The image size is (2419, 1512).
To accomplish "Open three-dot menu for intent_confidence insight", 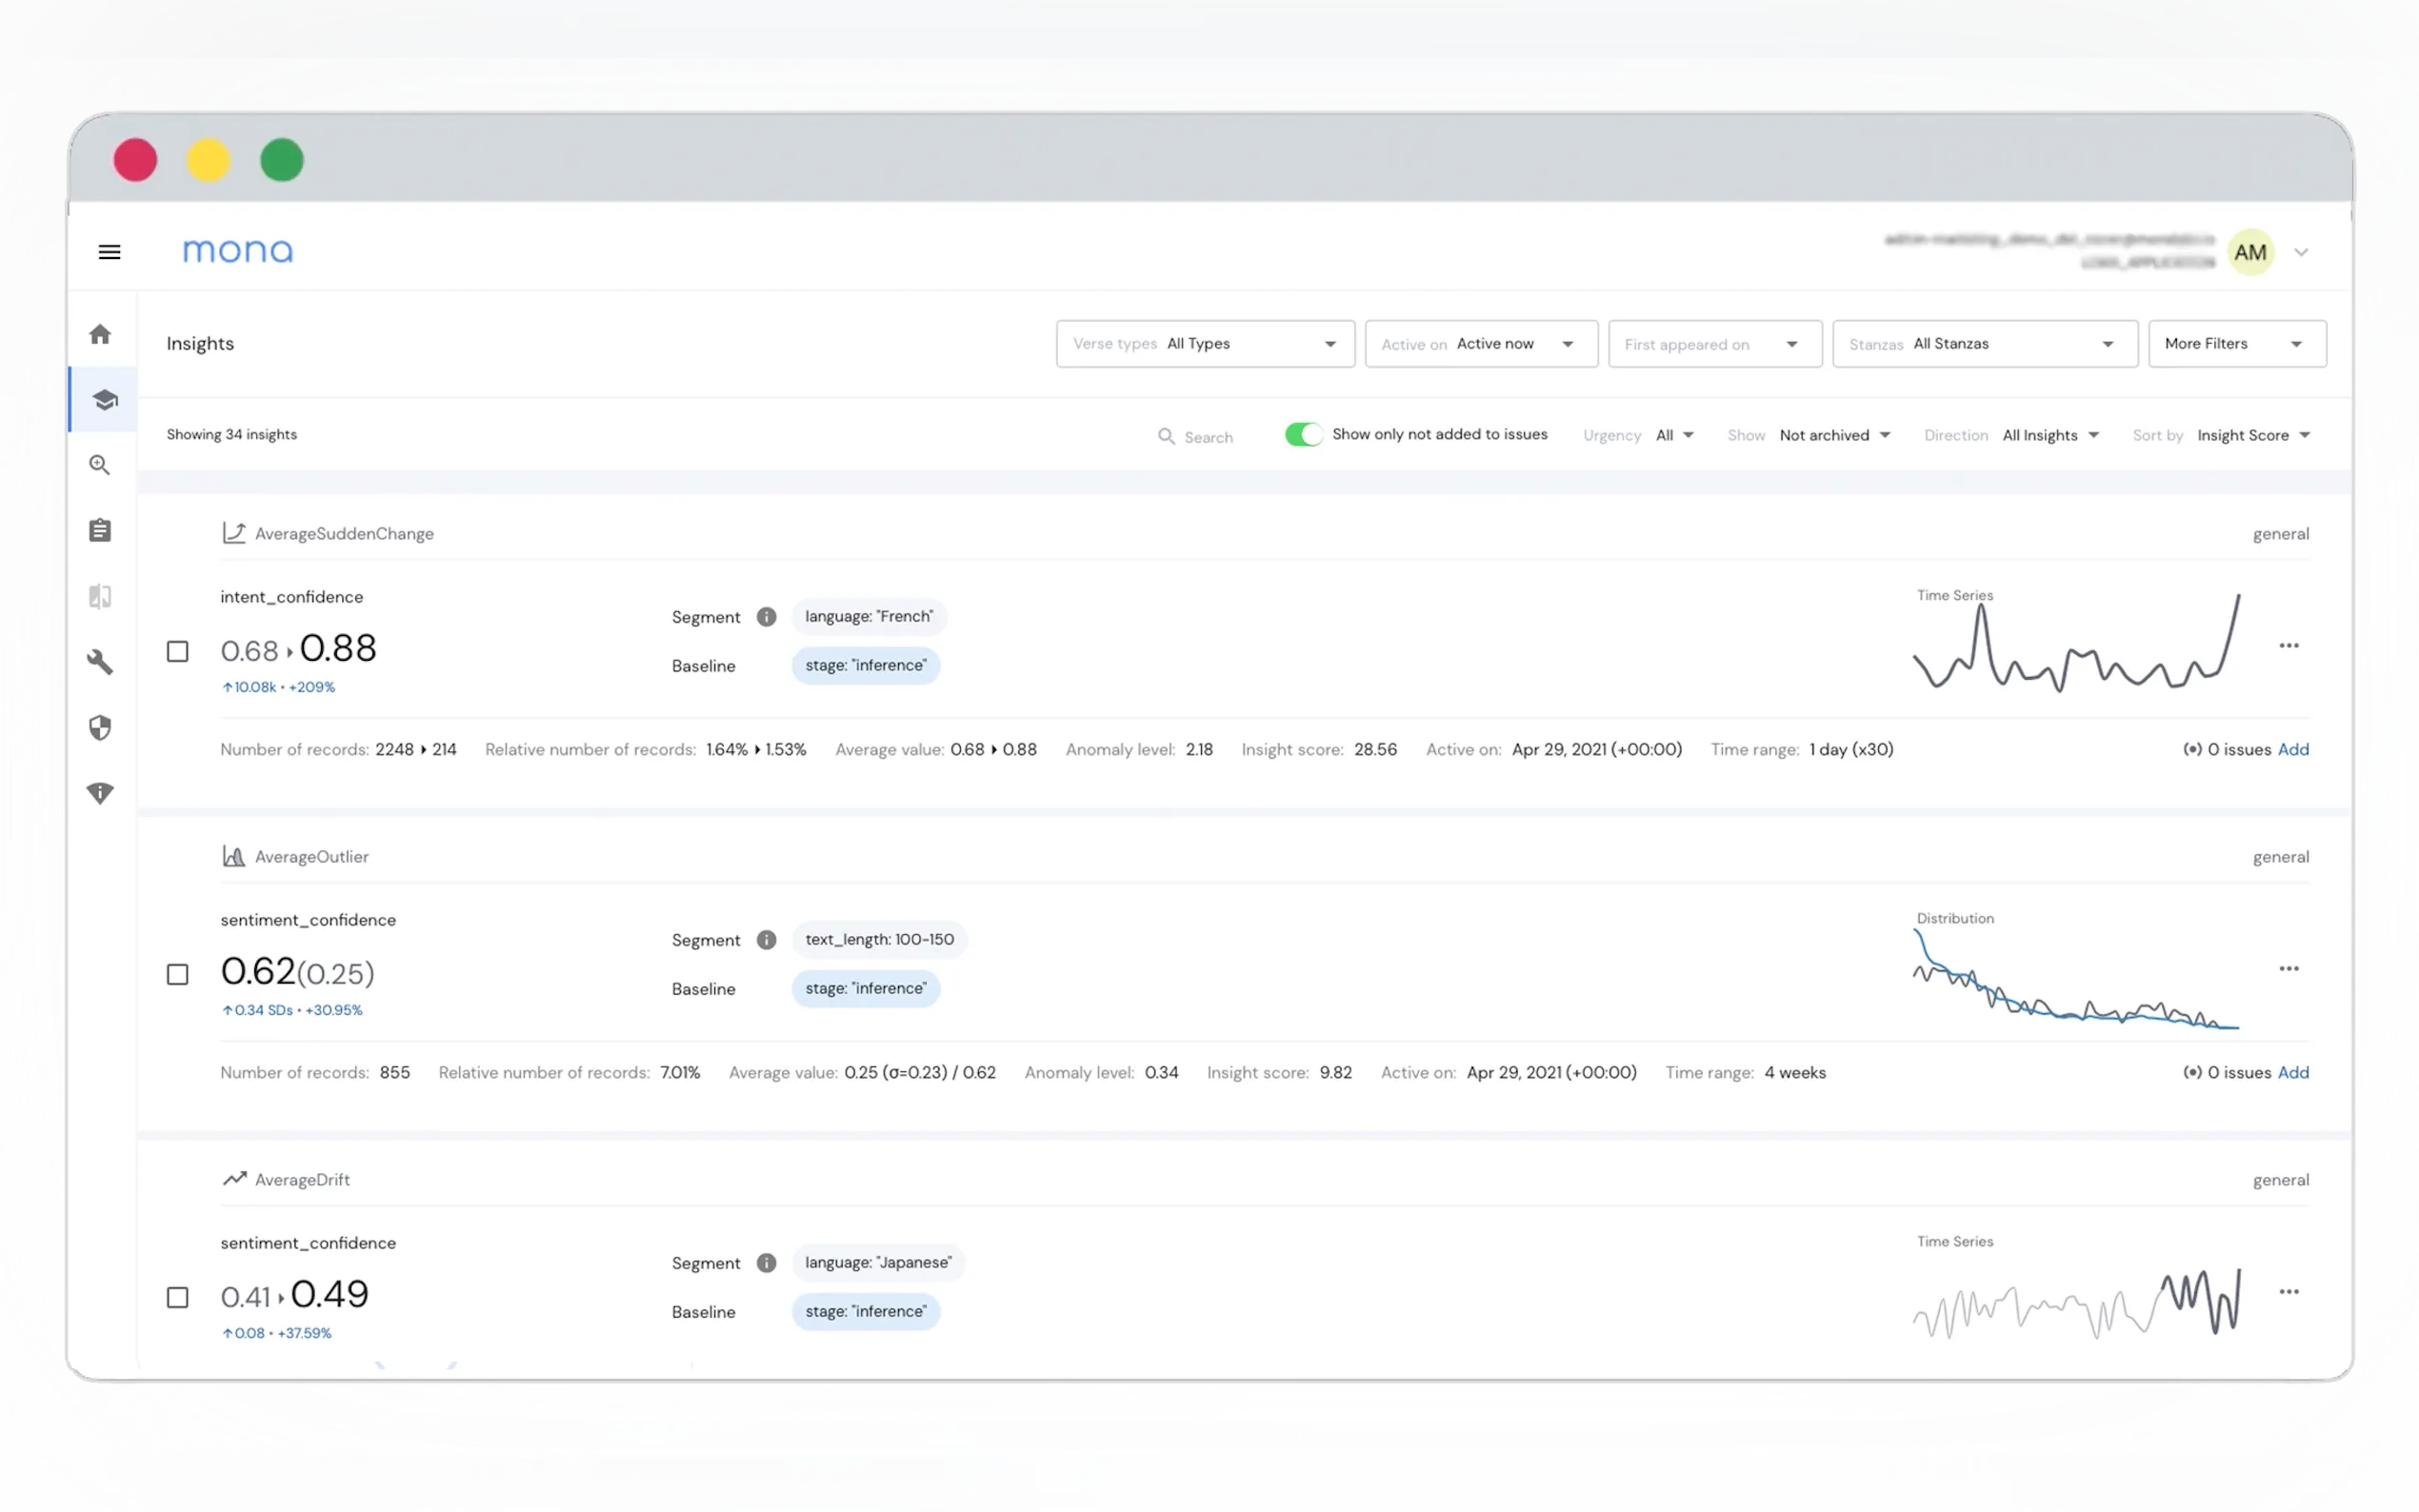I will [2288, 646].
